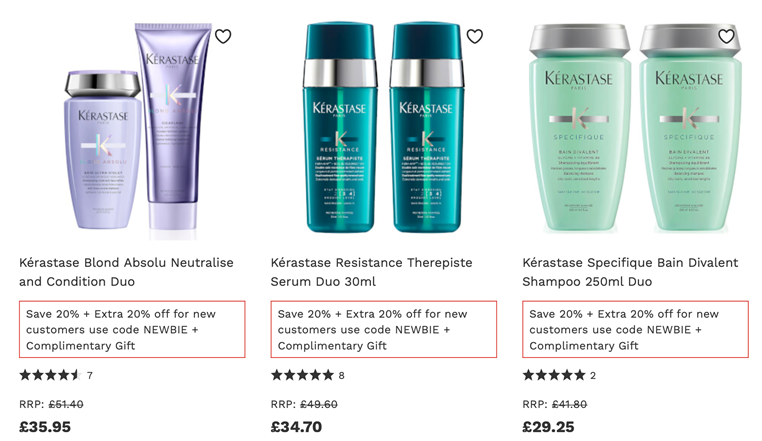Click the £35.95 price
The height and width of the screenshot is (441, 762).
45,427
